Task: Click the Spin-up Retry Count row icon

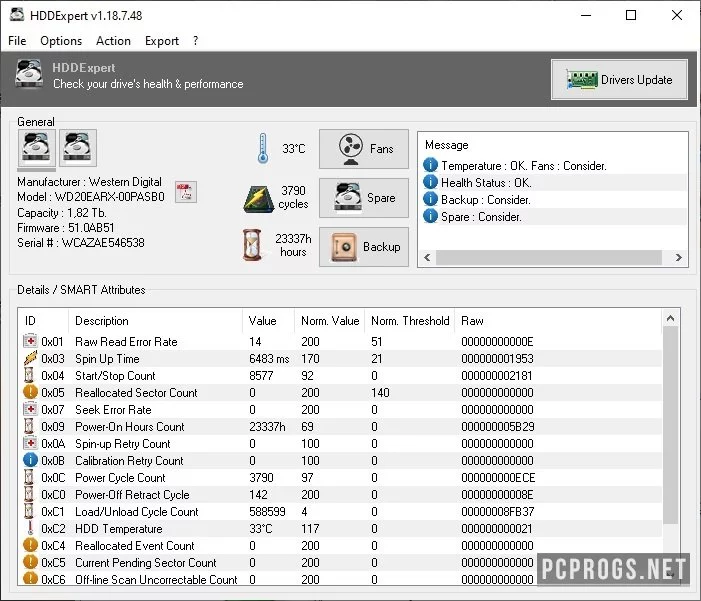Action: coord(30,443)
